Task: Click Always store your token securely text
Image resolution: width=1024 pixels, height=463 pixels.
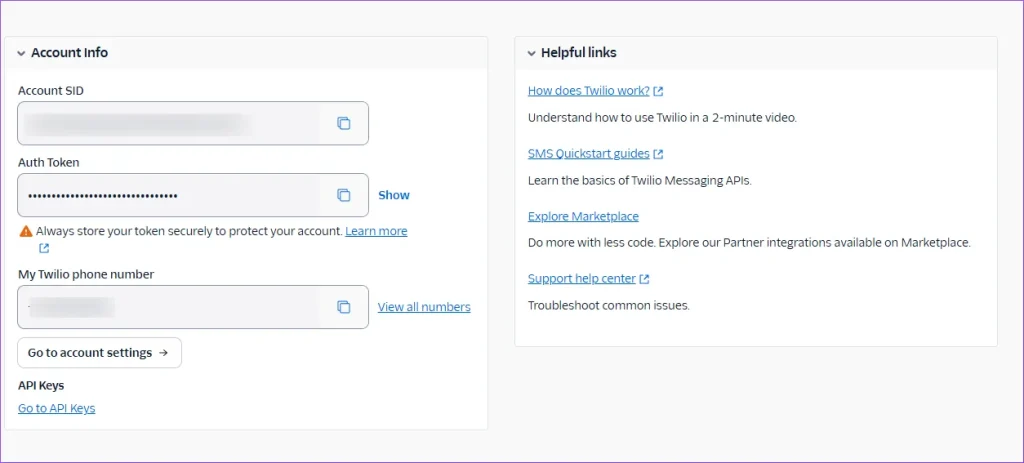Action: coord(189,231)
